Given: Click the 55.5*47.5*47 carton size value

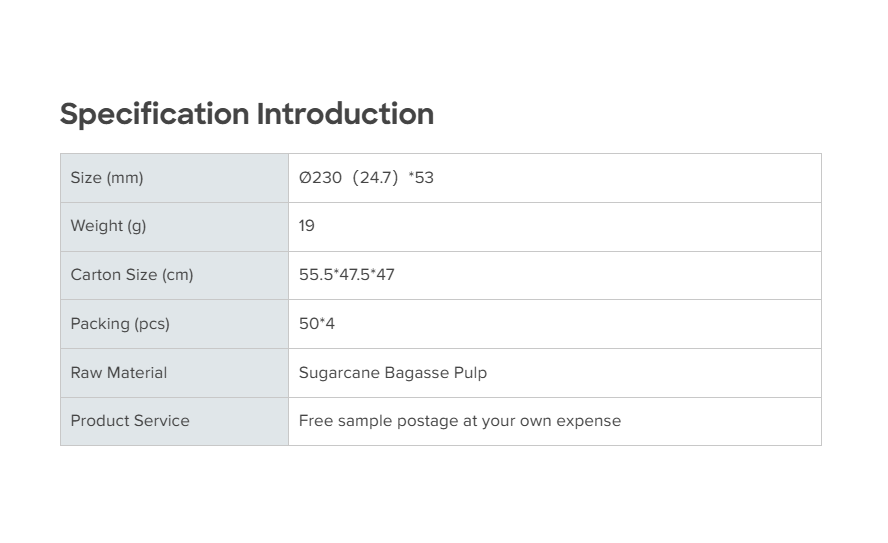Looking at the screenshot, I should [x=346, y=275].
